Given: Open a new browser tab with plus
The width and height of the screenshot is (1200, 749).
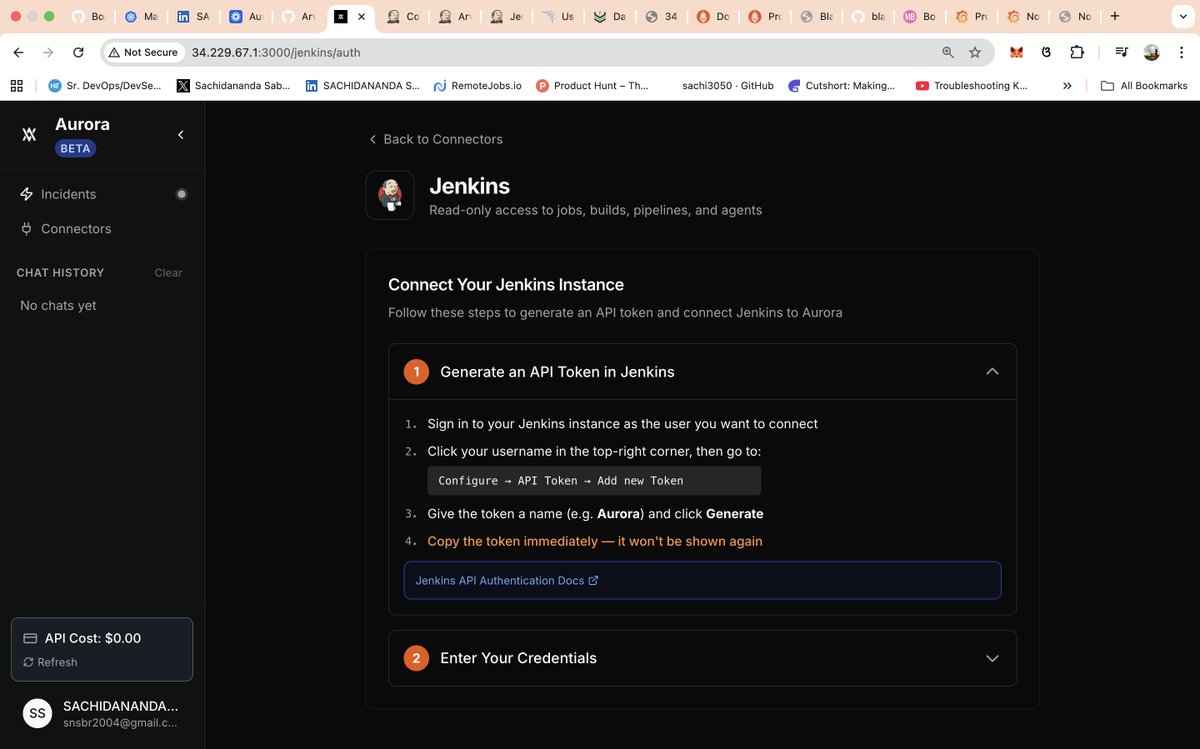Looking at the screenshot, I should click(x=1115, y=16).
